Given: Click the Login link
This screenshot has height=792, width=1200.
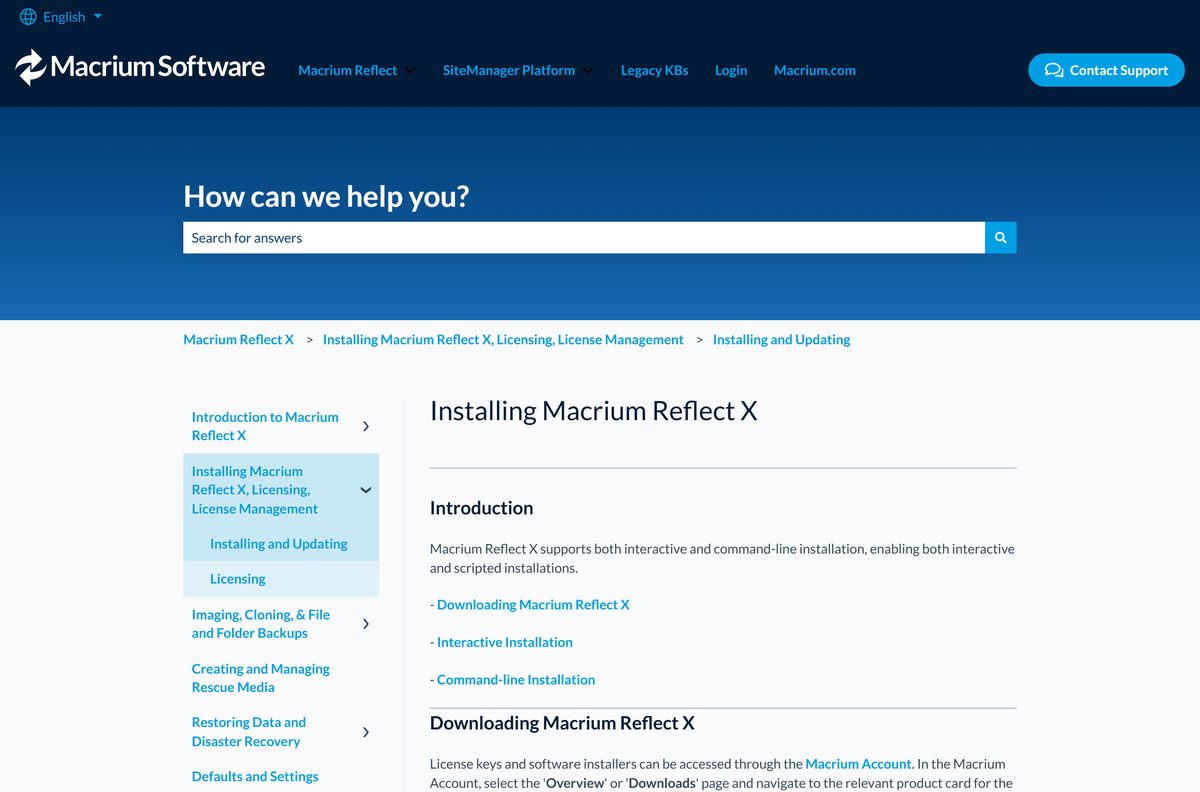Looking at the screenshot, I should coord(731,70).
